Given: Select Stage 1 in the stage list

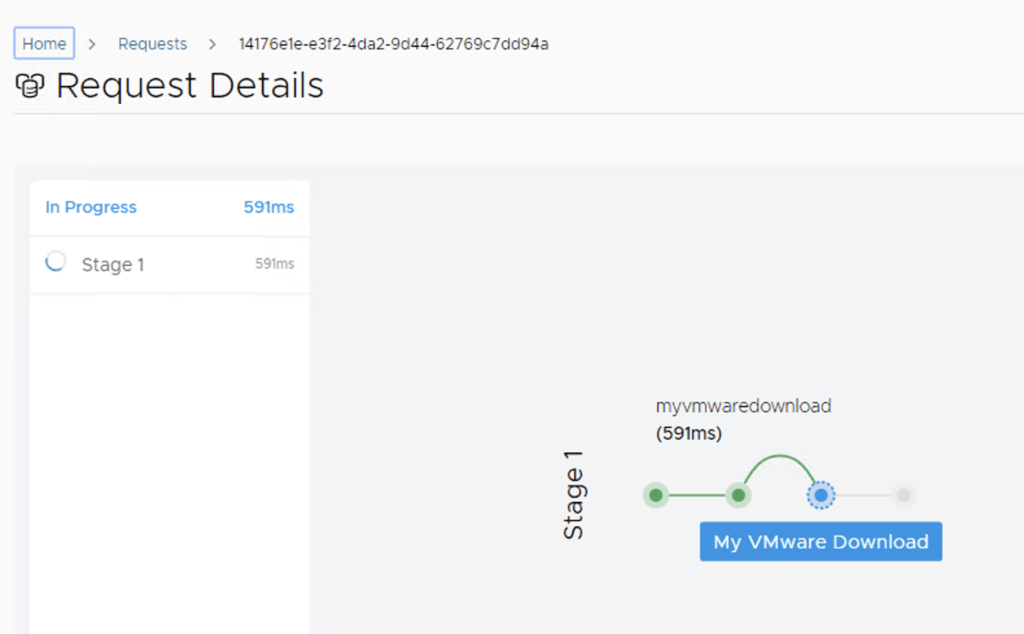Looking at the screenshot, I should pyautogui.click(x=113, y=265).
